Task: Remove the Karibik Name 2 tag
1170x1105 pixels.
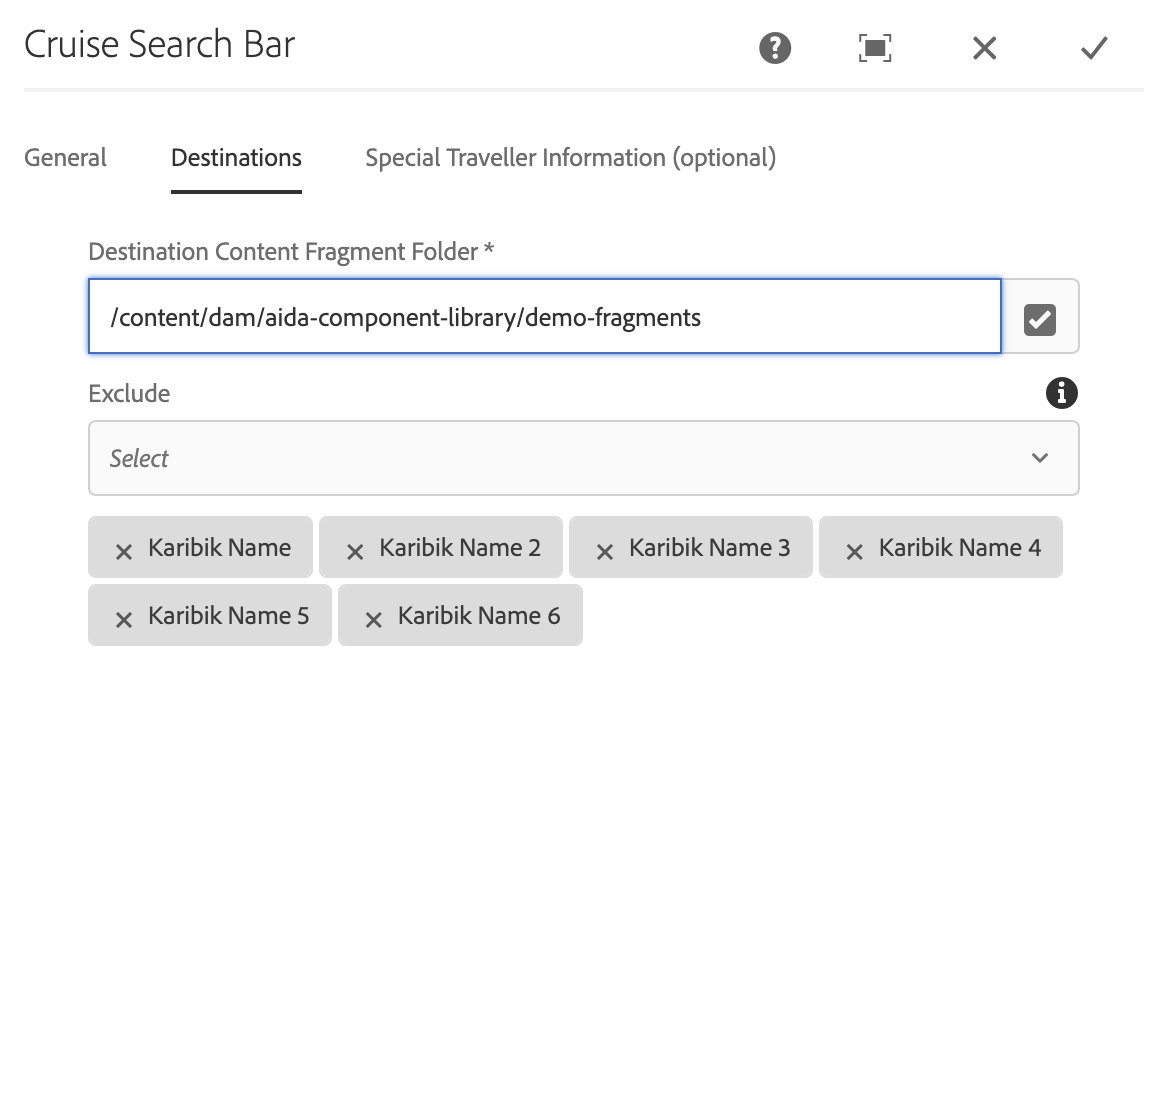Action: (x=355, y=550)
